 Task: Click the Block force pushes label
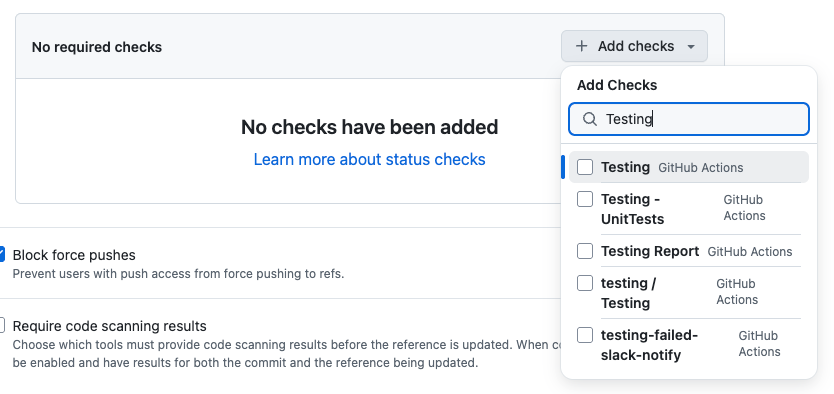point(74,255)
